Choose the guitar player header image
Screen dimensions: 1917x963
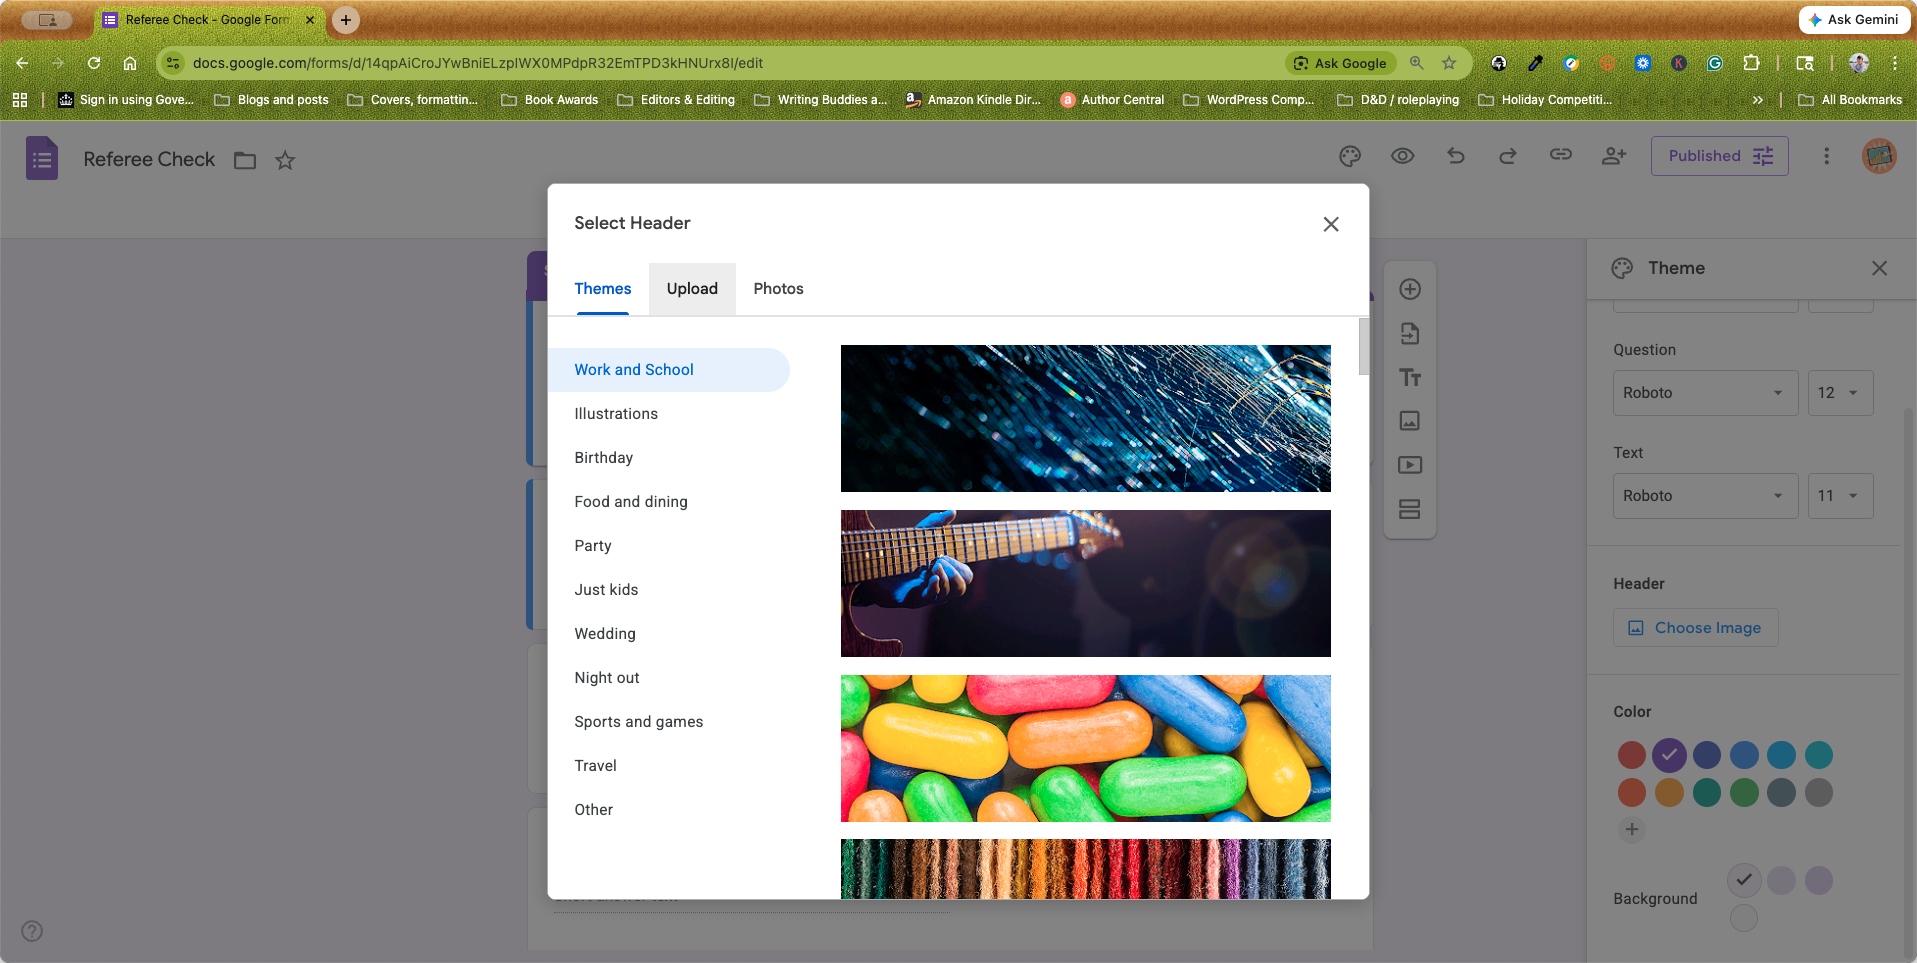click(1085, 583)
